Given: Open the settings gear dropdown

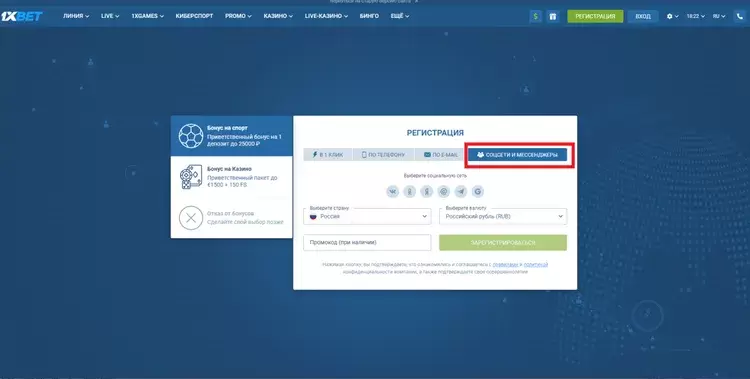Looking at the screenshot, I should point(673,16).
